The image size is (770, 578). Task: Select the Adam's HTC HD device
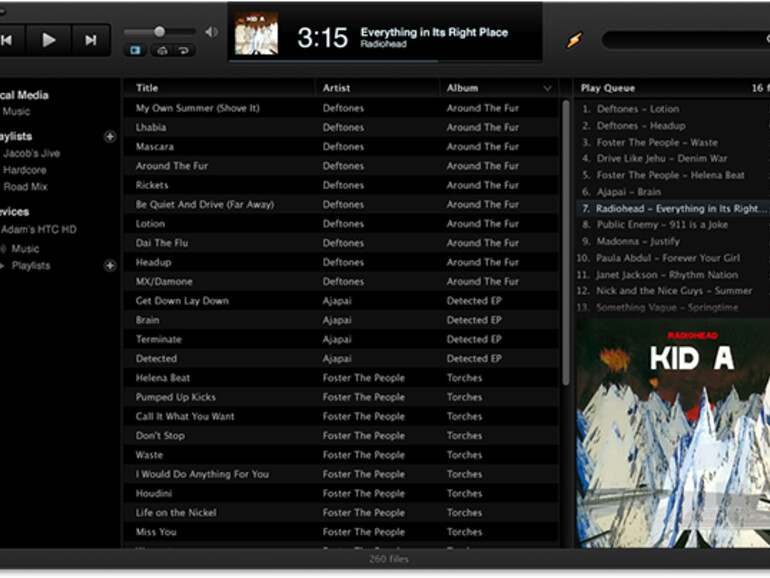[x=39, y=229]
